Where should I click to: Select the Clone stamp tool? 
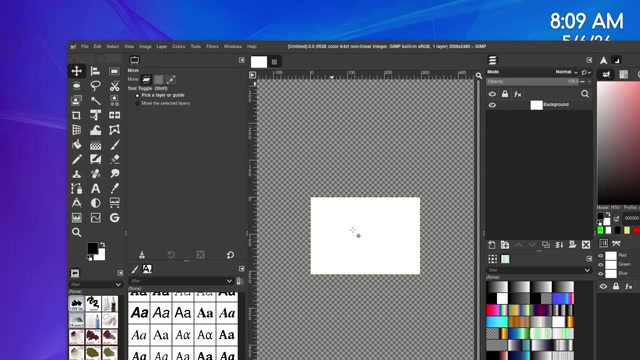click(x=76, y=174)
